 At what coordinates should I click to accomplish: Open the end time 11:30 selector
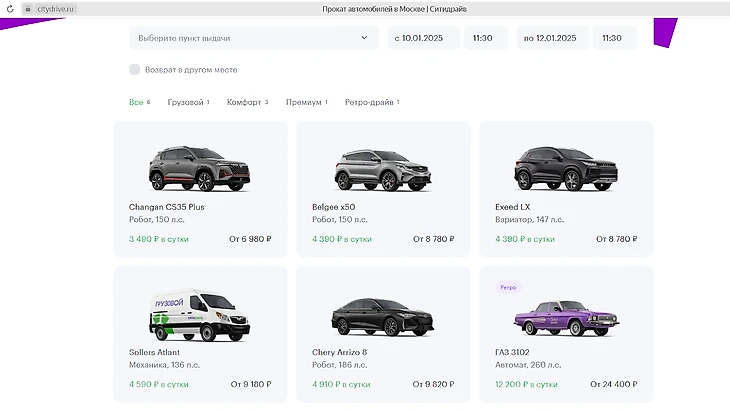pos(614,38)
